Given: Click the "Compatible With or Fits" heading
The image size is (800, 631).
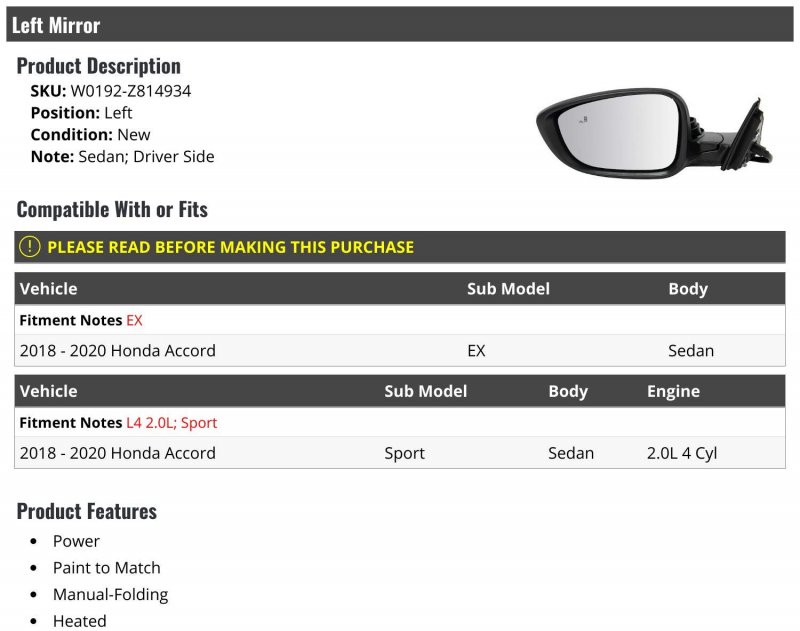Looking at the screenshot, I should 112,209.
